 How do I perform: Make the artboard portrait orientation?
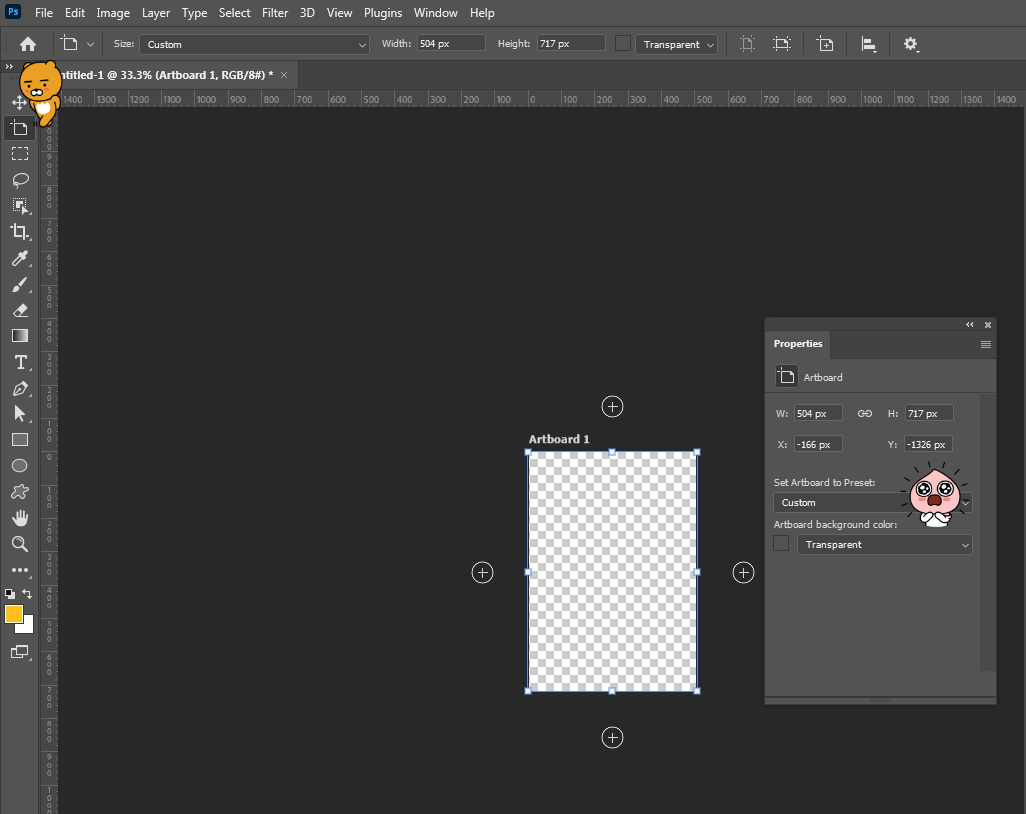tap(747, 44)
